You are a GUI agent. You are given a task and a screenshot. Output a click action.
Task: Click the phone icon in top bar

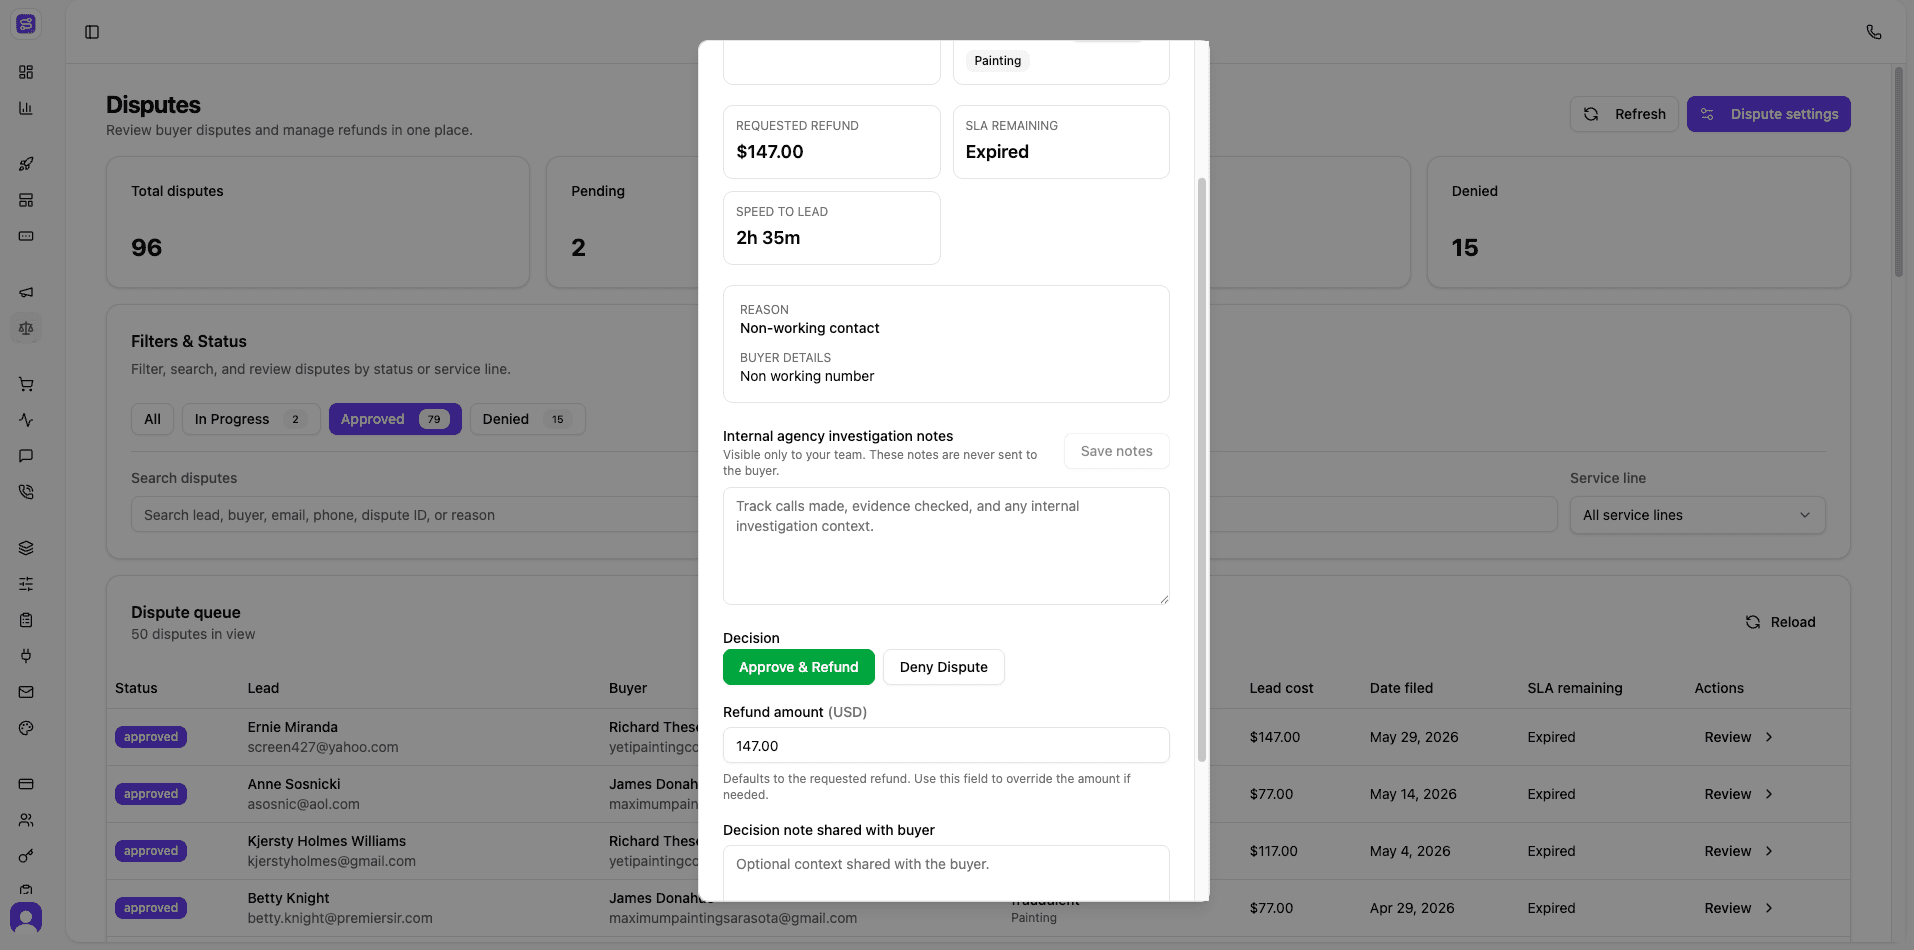pyautogui.click(x=1874, y=32)
